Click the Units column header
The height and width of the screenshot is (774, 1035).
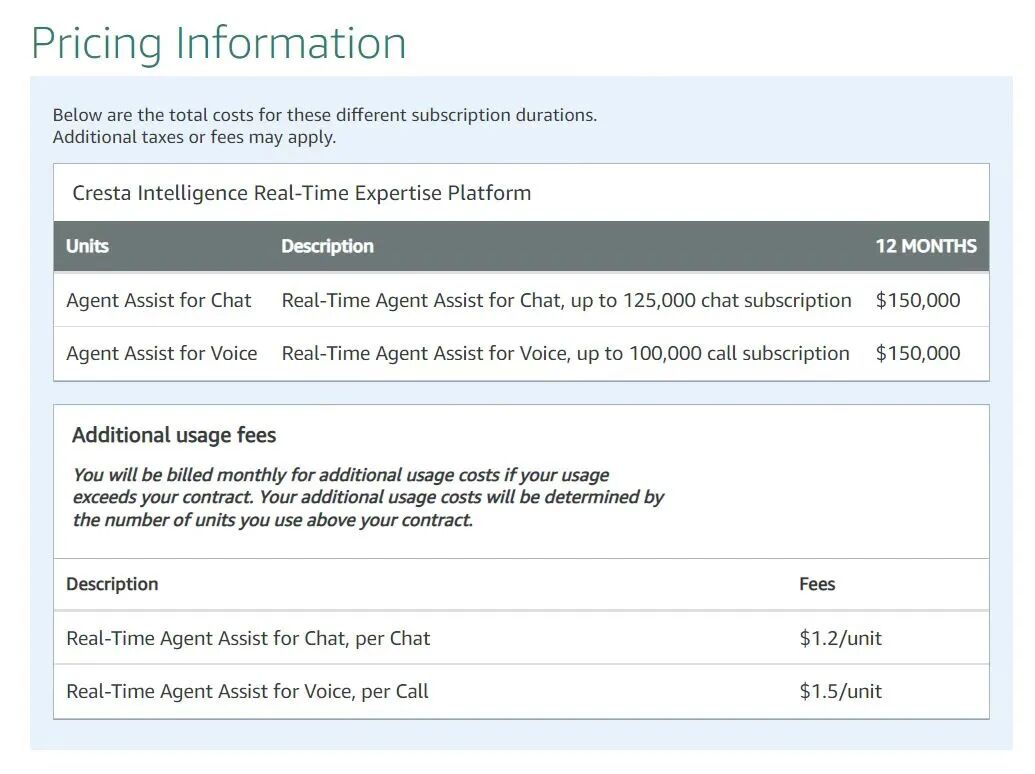[88, 246]
